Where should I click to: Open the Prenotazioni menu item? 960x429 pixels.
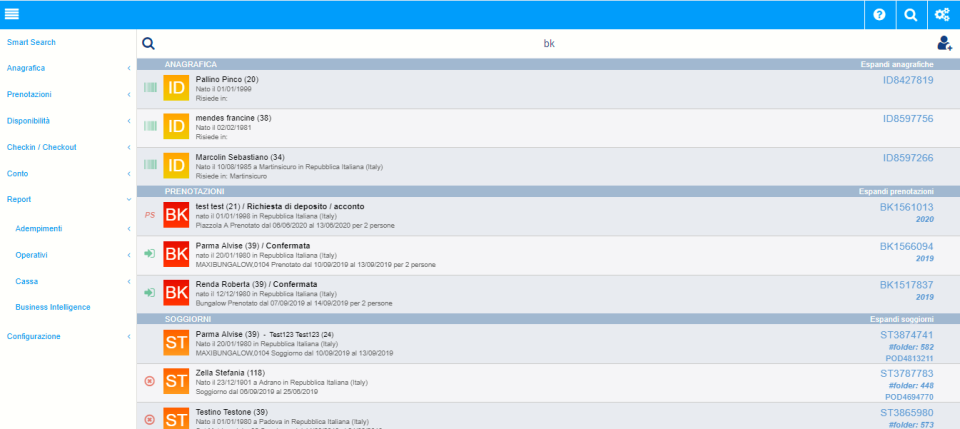pos(29,95)
